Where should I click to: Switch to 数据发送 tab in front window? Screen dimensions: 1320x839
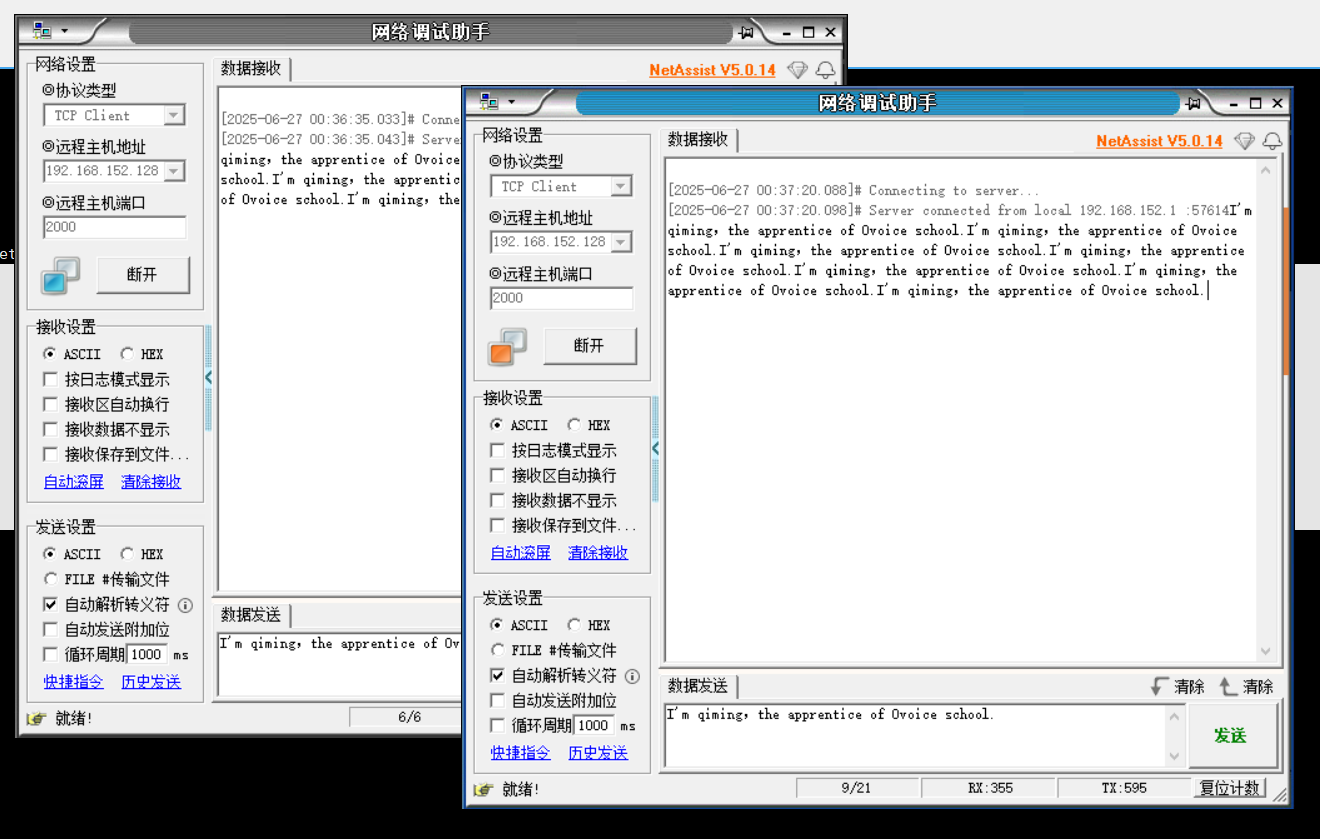pyautogui.click(x=698, y=686)
